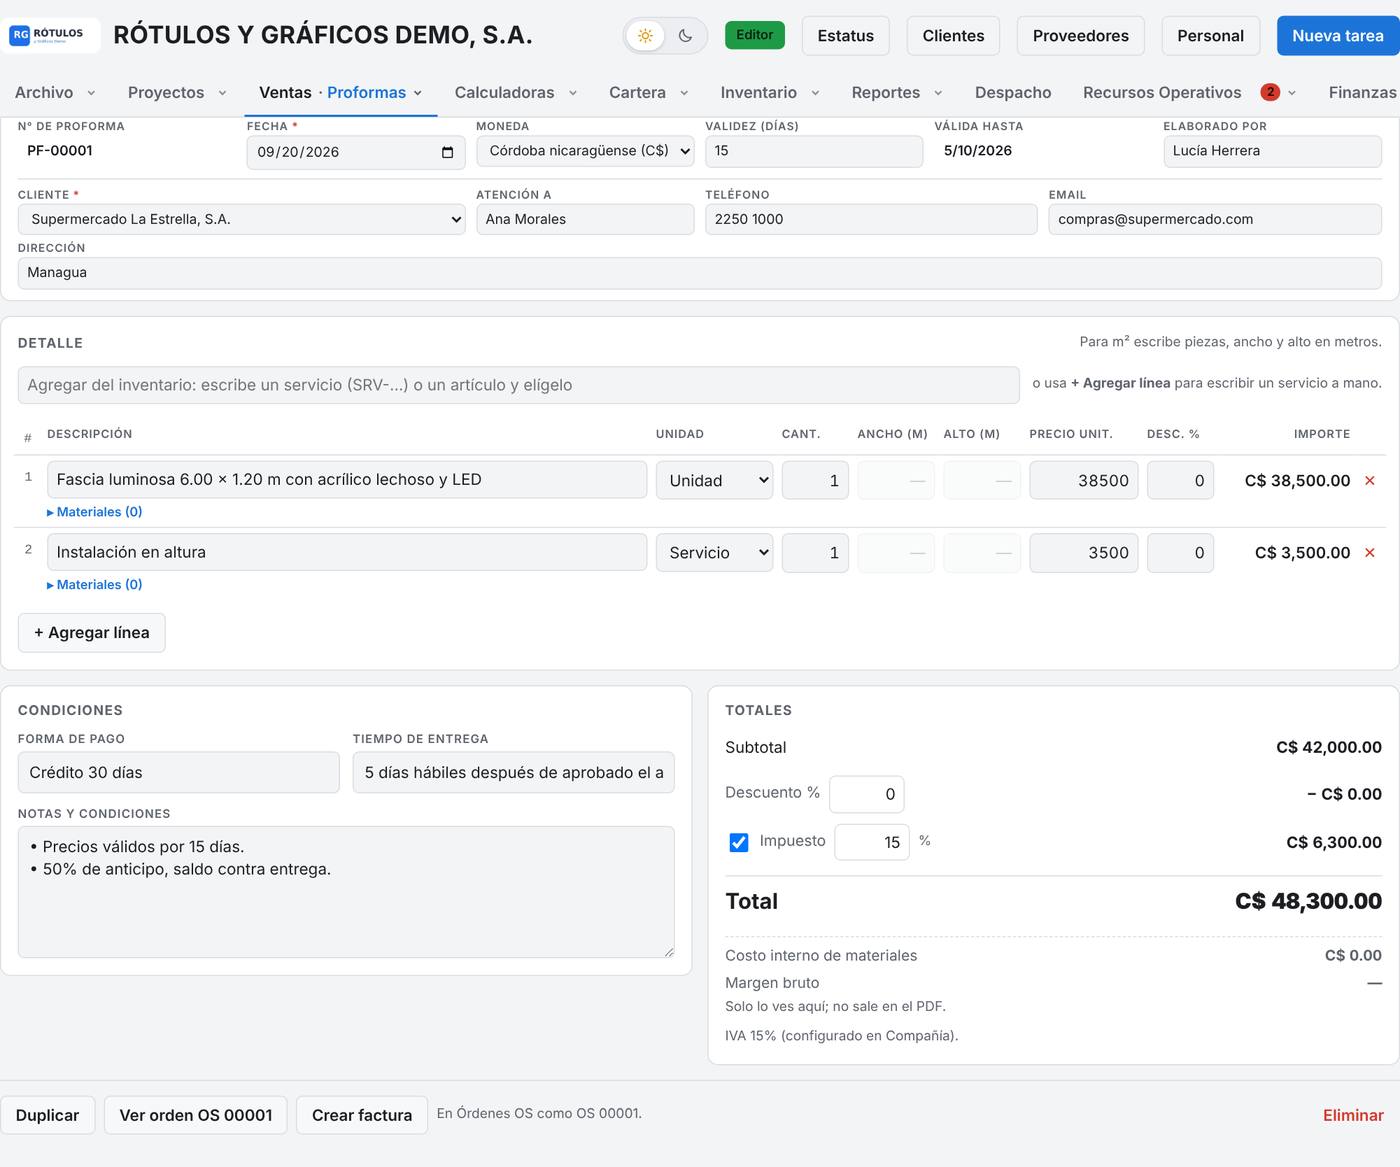Open the Personal page

[x=1210, y=36]
